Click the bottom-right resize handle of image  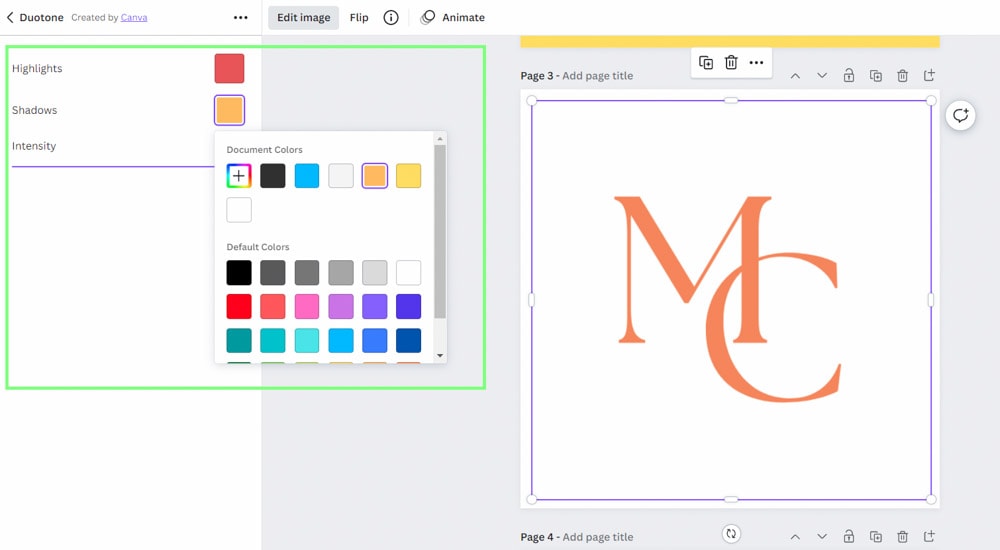coord(931,500)
